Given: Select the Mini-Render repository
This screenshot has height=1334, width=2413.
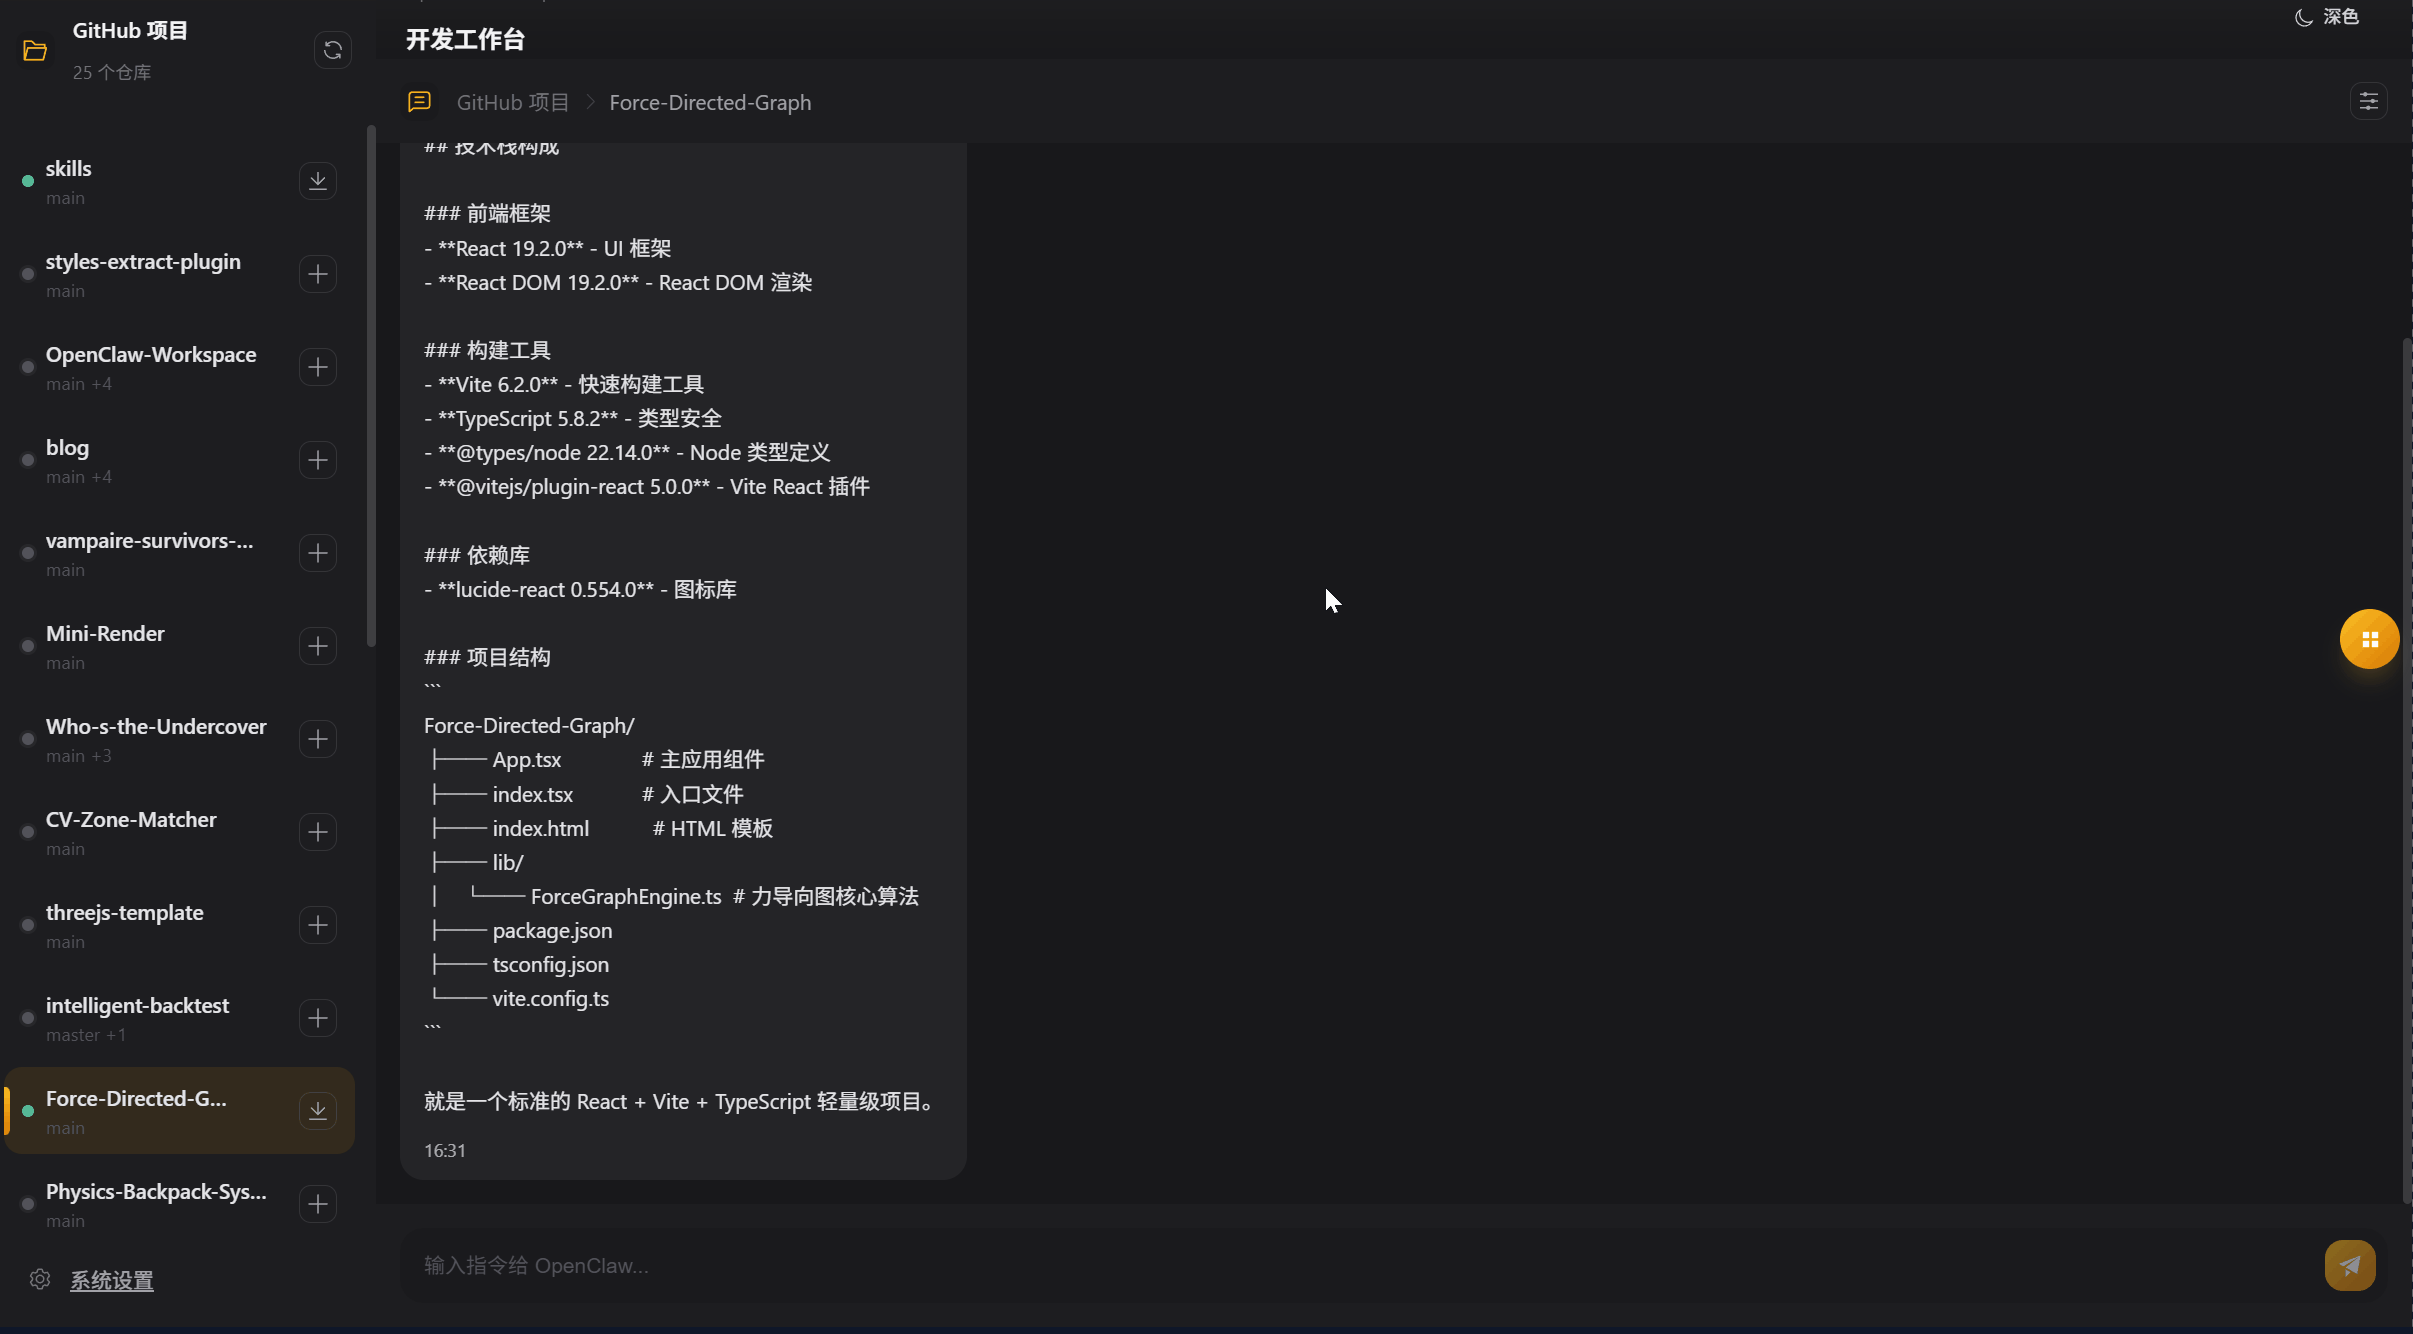Looking at the screenshot, I should click(x=180, y=646).
